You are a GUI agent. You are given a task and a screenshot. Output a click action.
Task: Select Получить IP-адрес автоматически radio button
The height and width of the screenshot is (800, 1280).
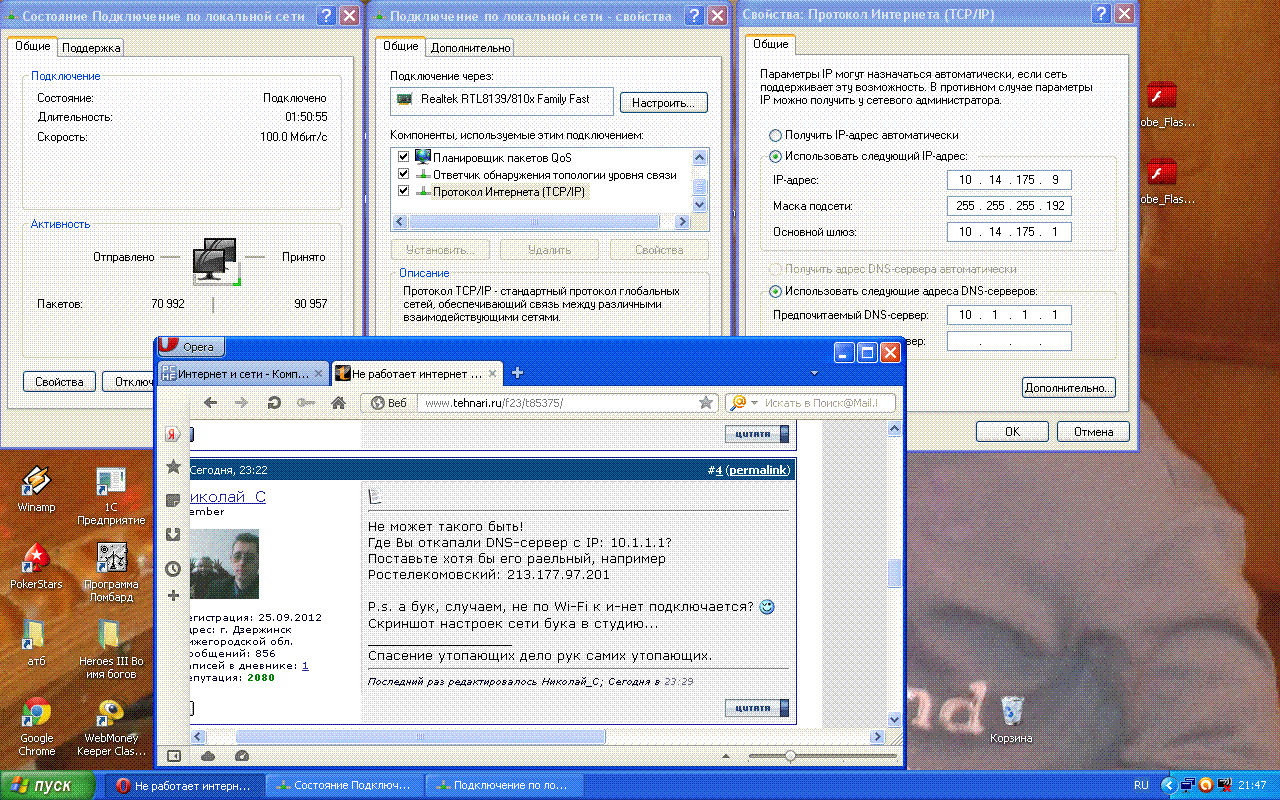[x=775, y=135]
